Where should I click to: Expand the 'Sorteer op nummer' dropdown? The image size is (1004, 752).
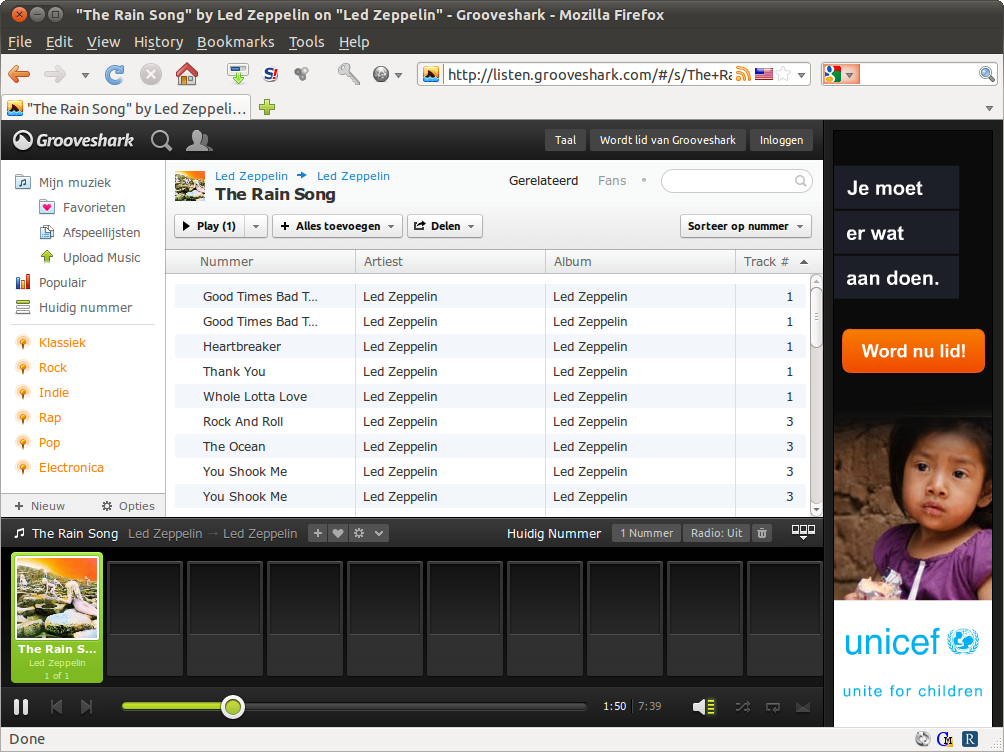point(745,226)
